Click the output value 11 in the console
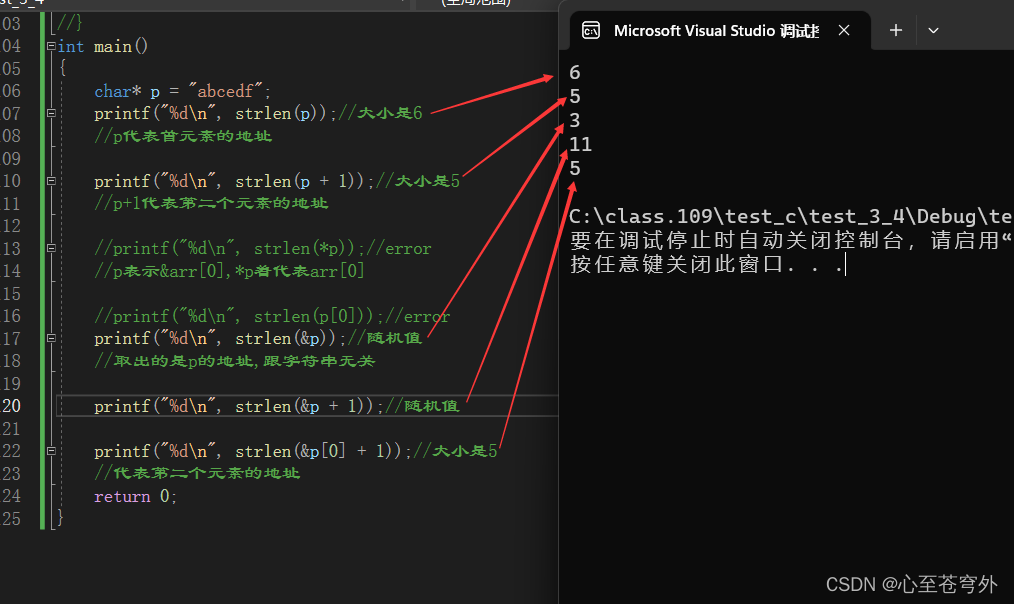1014x604 pixels. tap(581, 145)
